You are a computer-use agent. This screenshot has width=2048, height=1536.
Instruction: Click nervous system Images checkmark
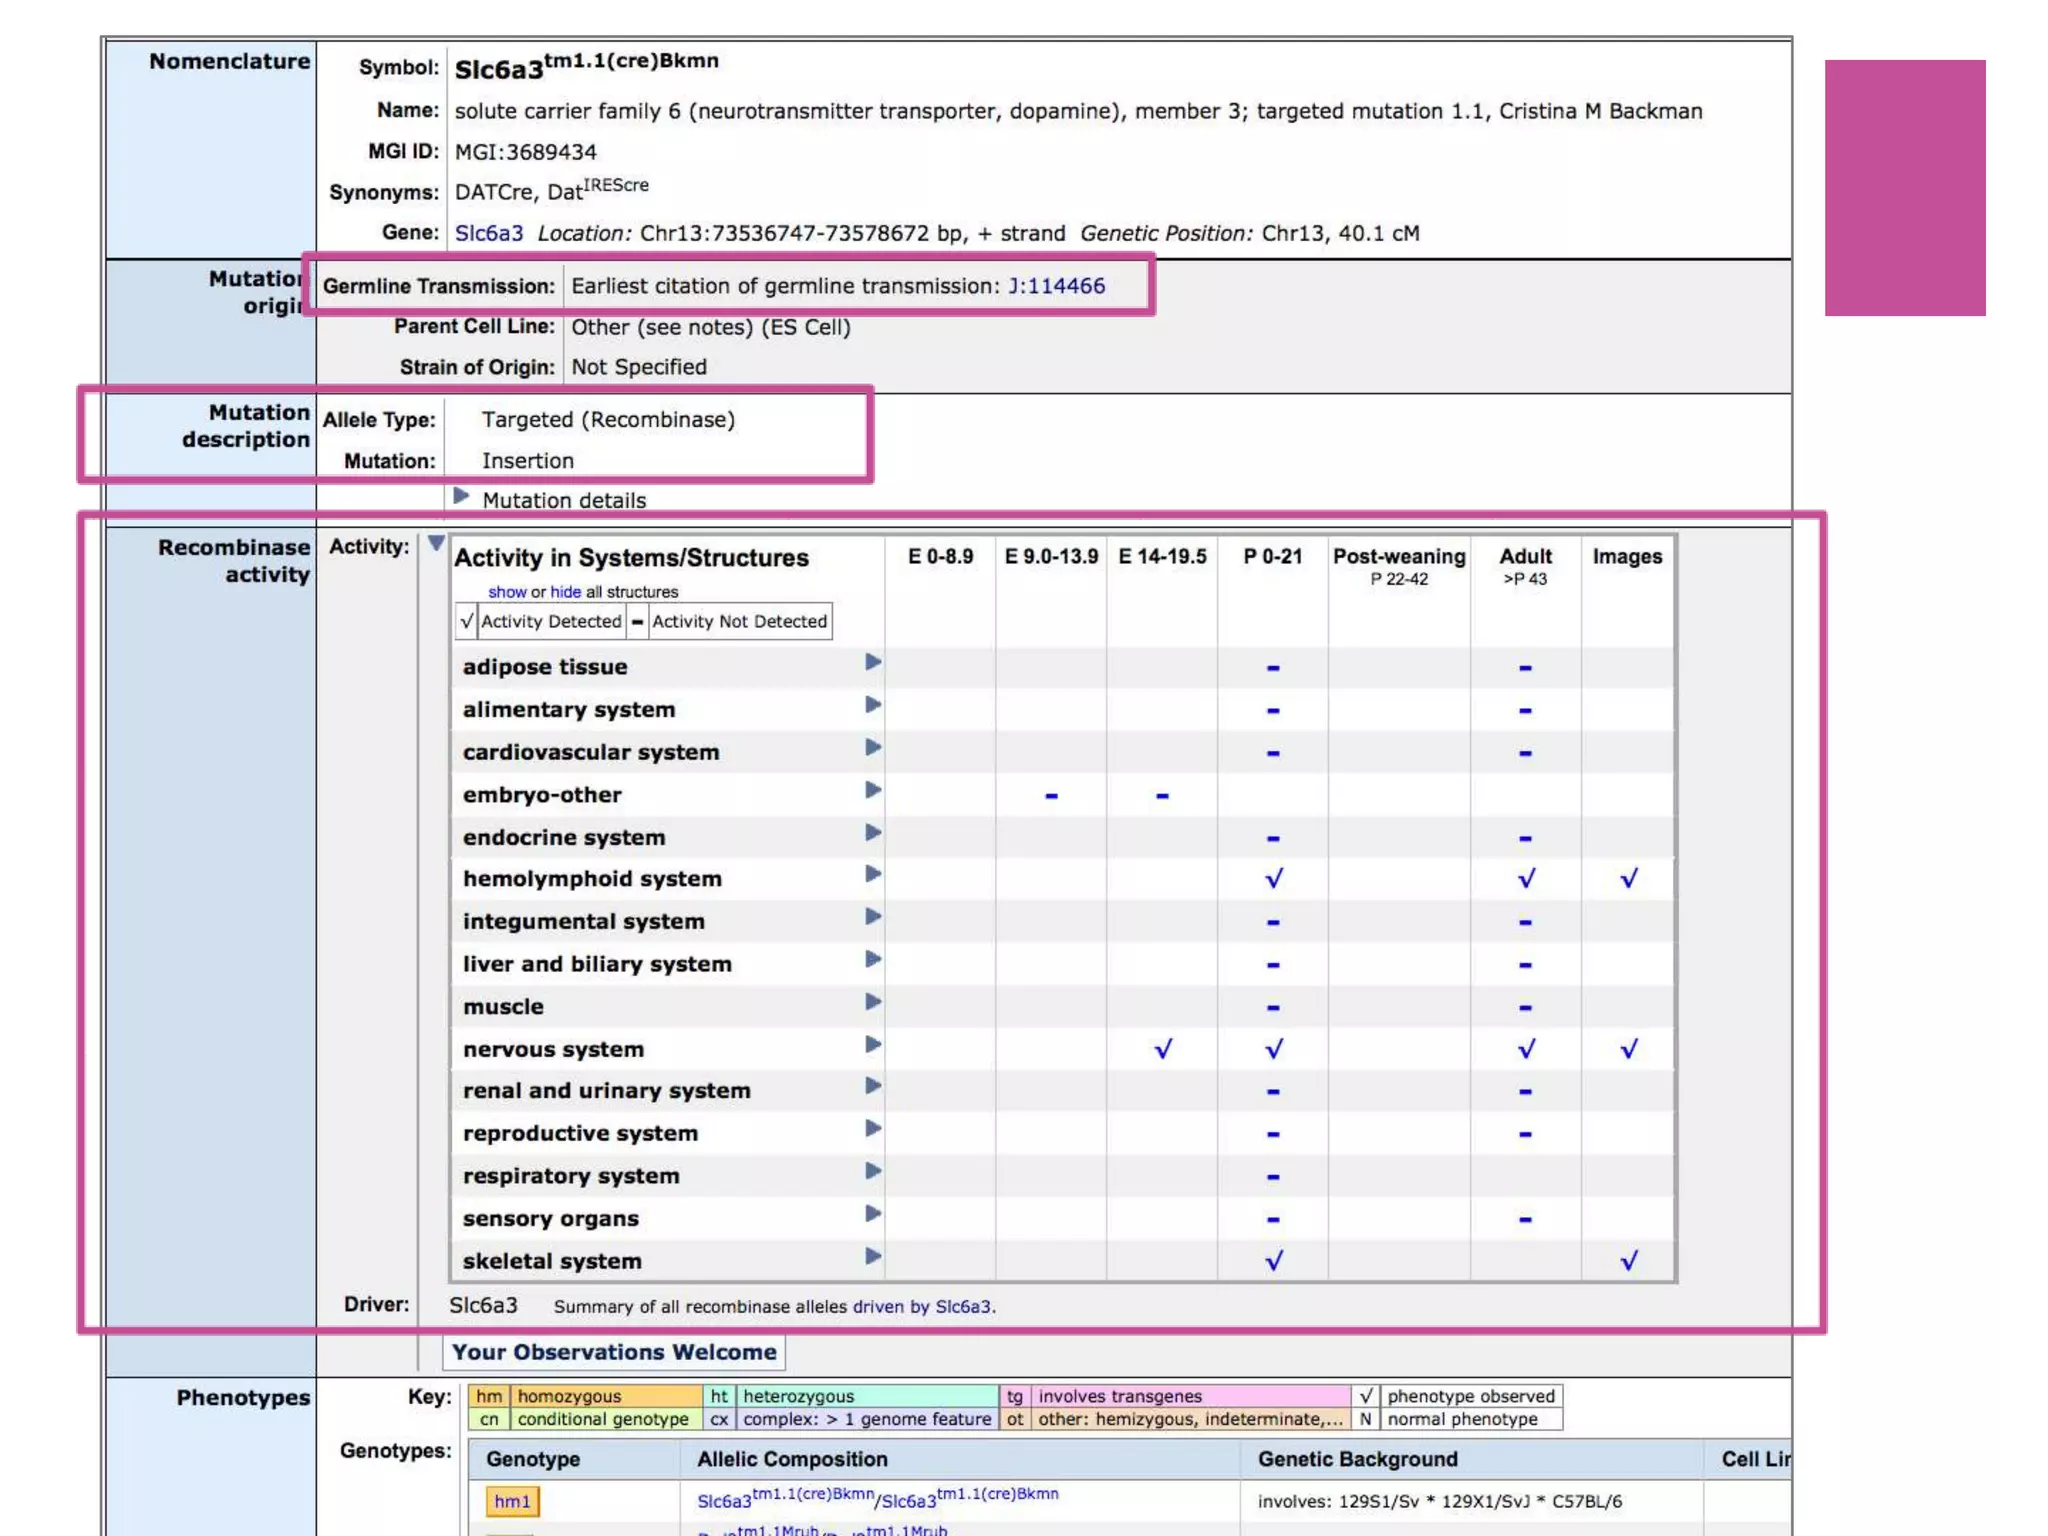[x=1628, y=1049]
